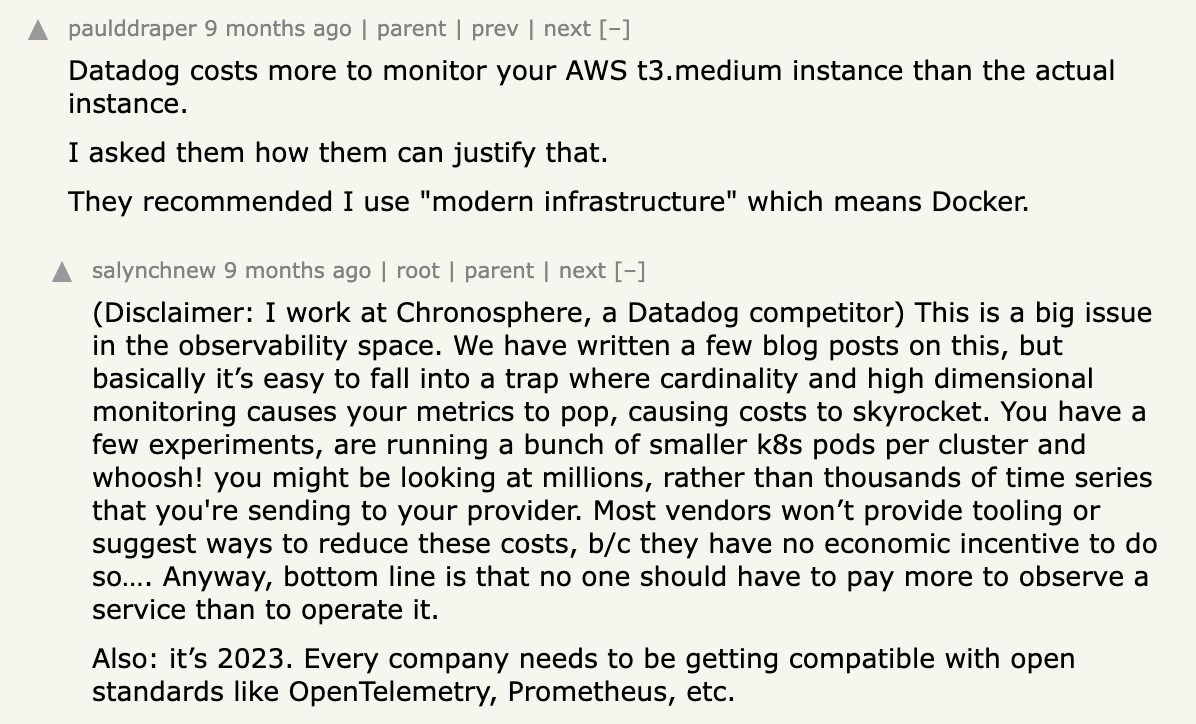Open paulddraper's user profile
The width and height of the screenshot is (1196, 724).
point(132,29)
